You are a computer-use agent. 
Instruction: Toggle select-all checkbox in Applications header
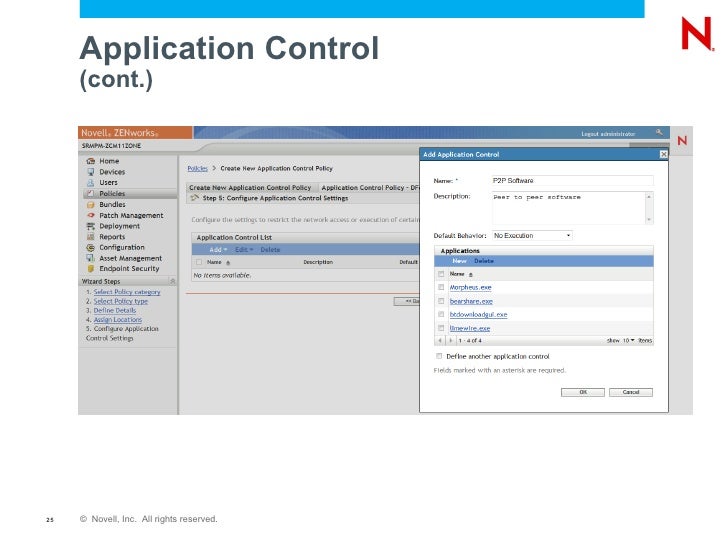[441, 274]
